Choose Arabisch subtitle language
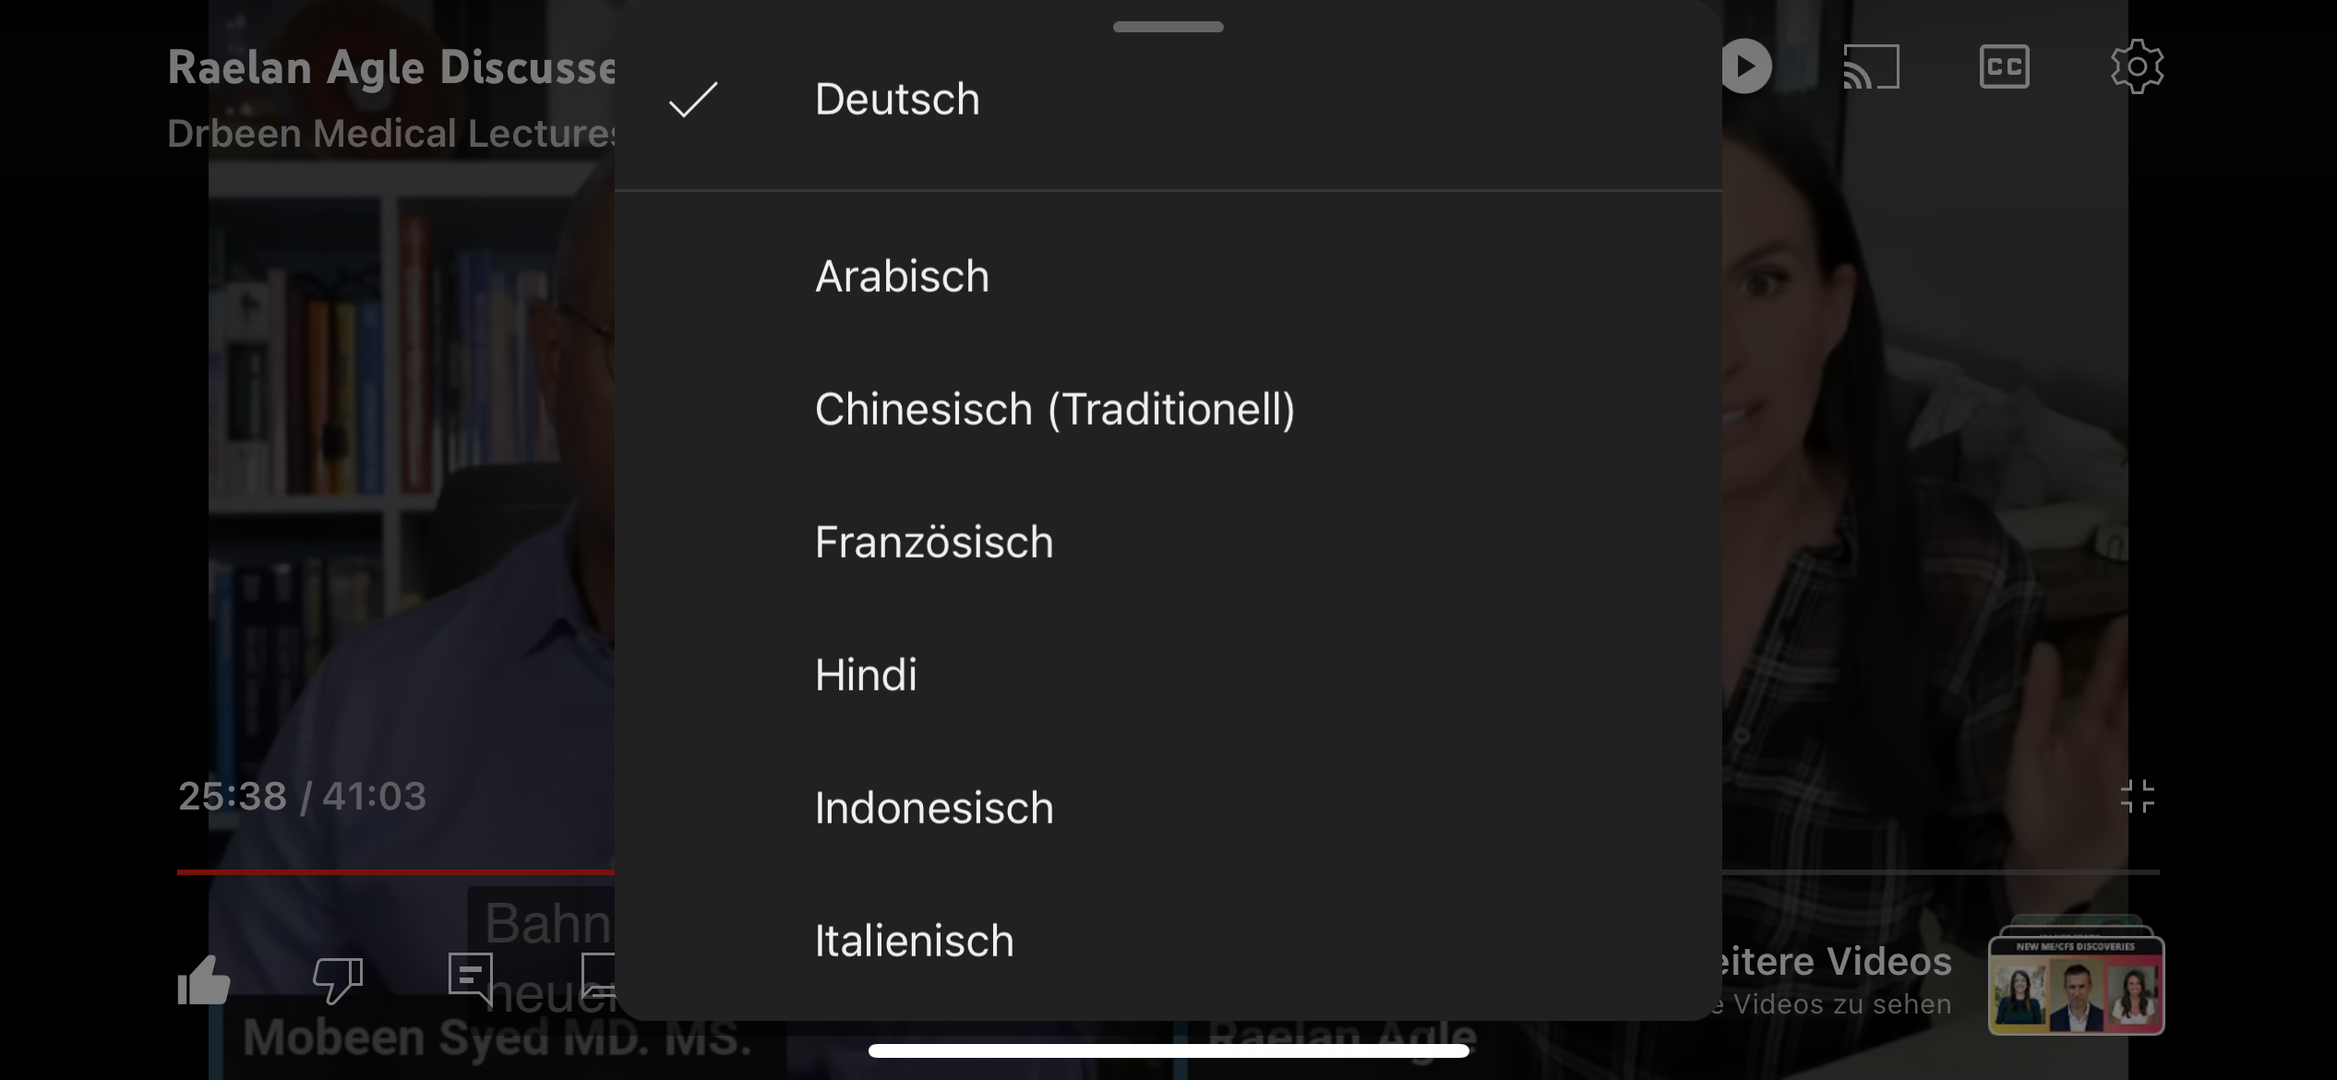 pyautogui.click(x=901, y=276)
